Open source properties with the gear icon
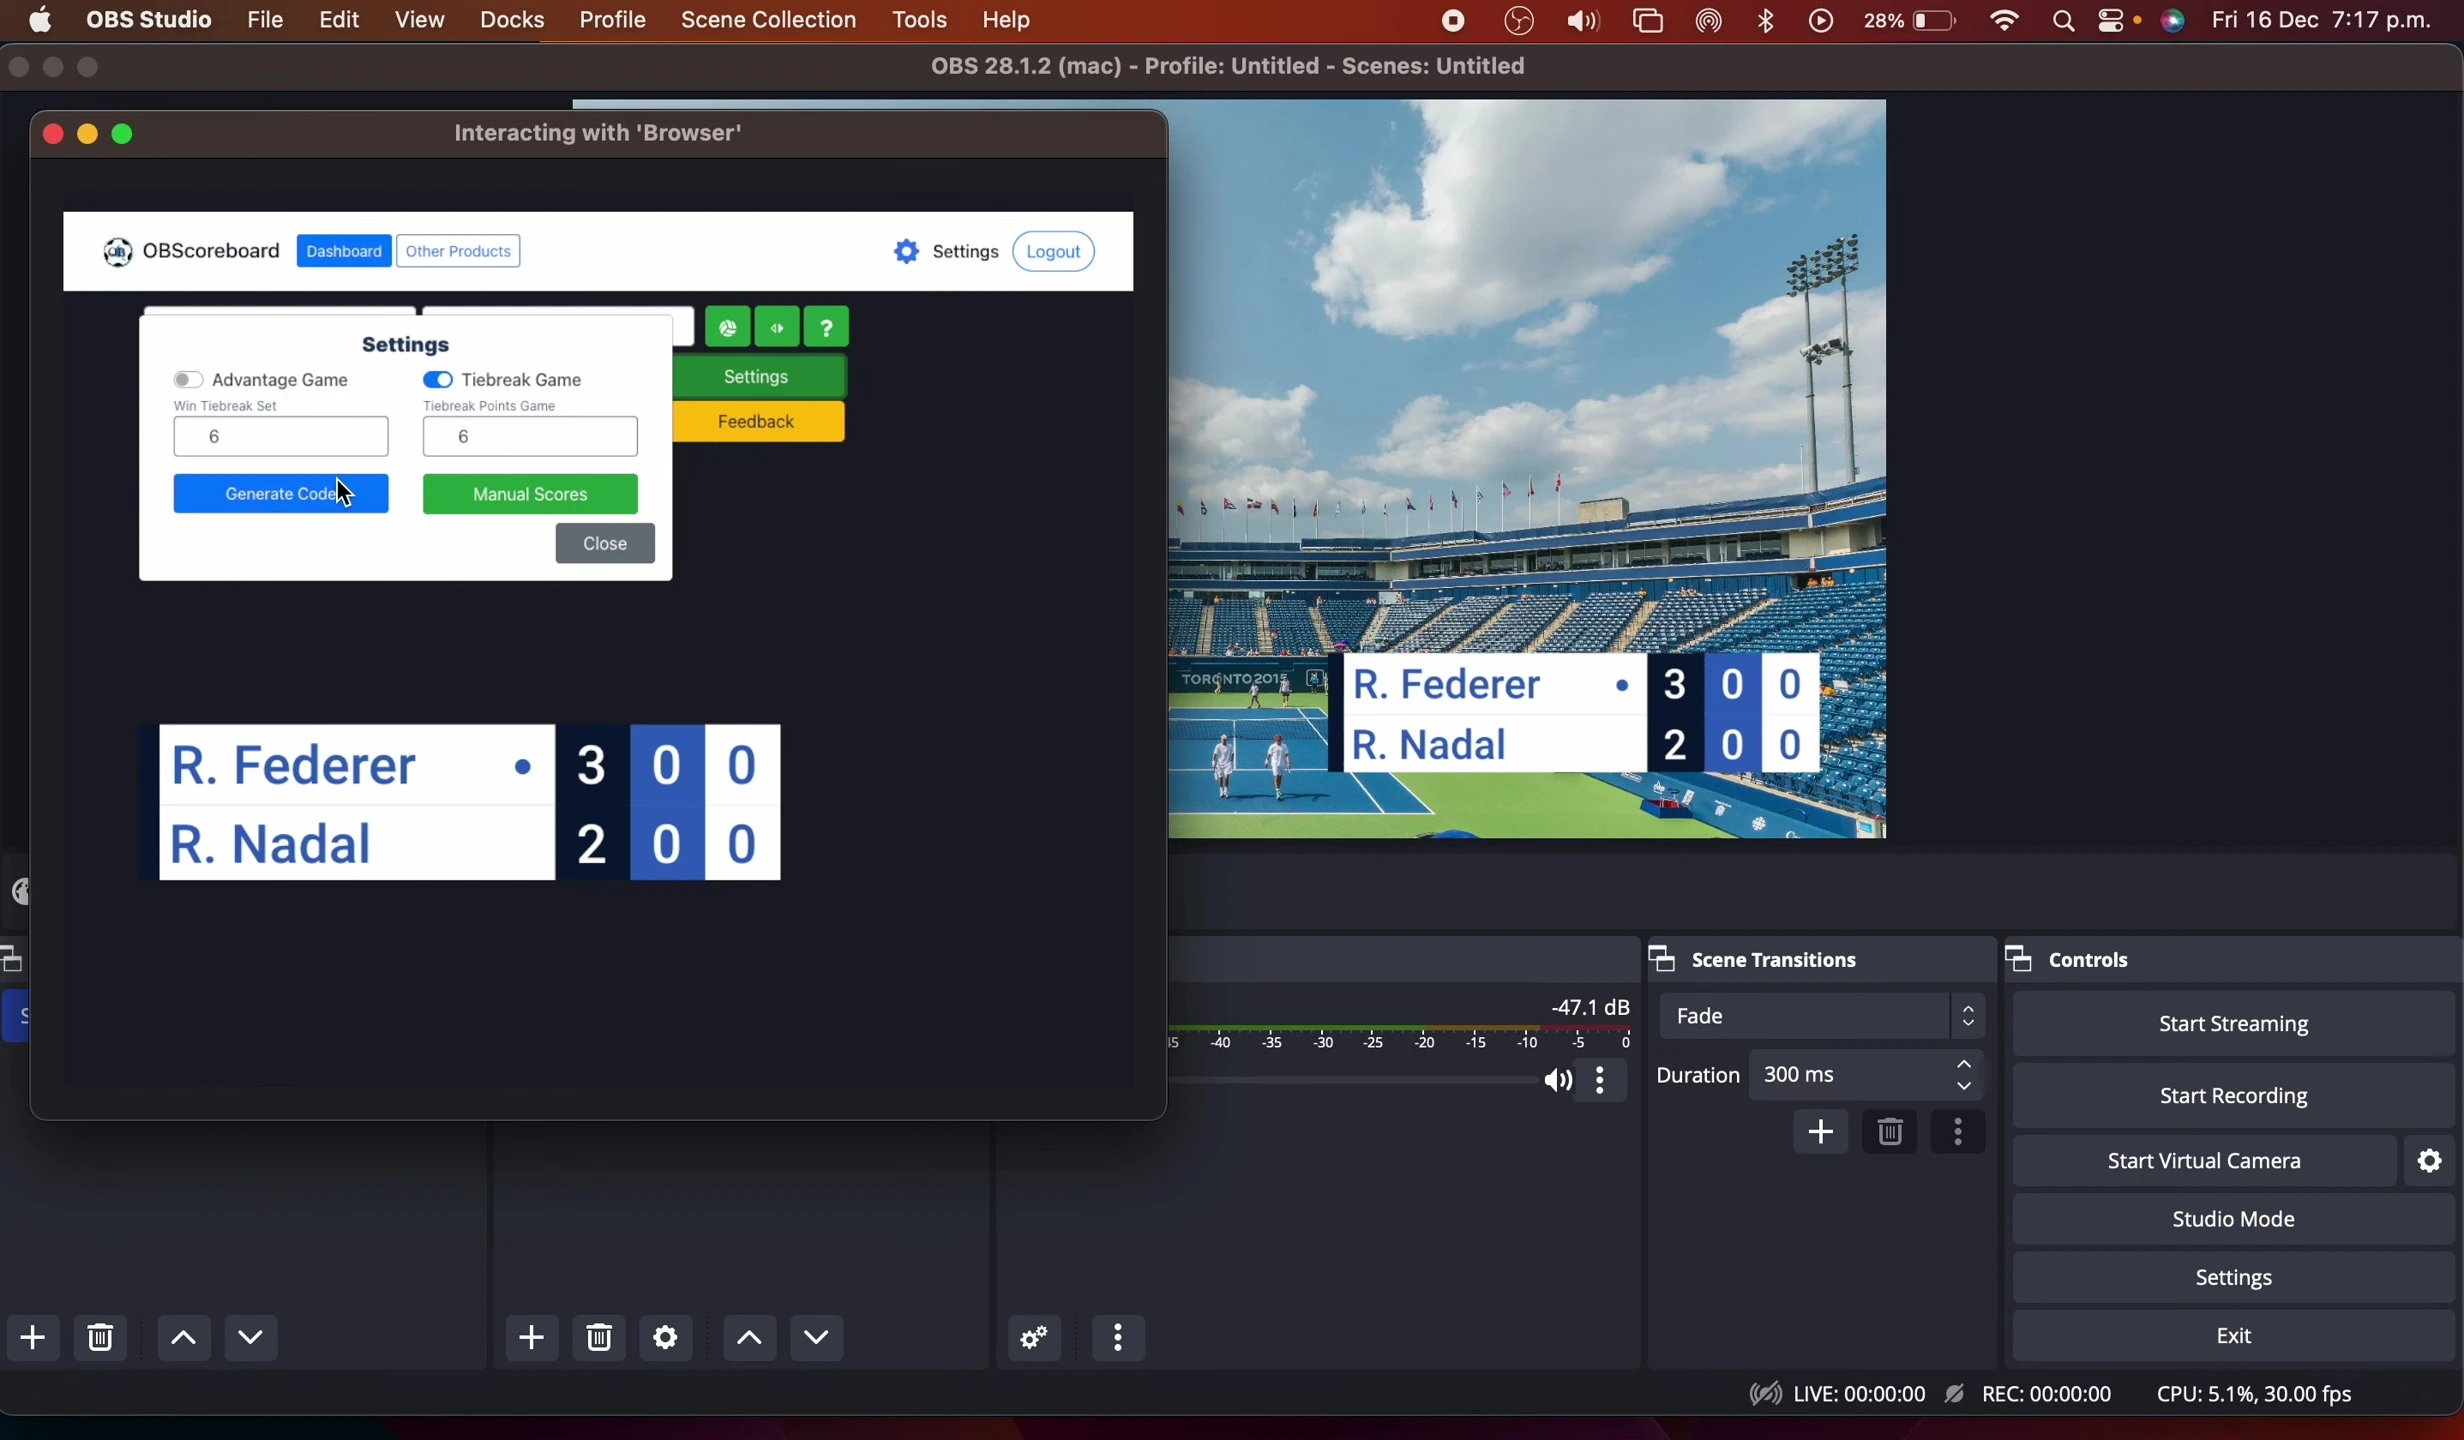The width and height of the screenshot is (2464, 1440). point(665,1337)
